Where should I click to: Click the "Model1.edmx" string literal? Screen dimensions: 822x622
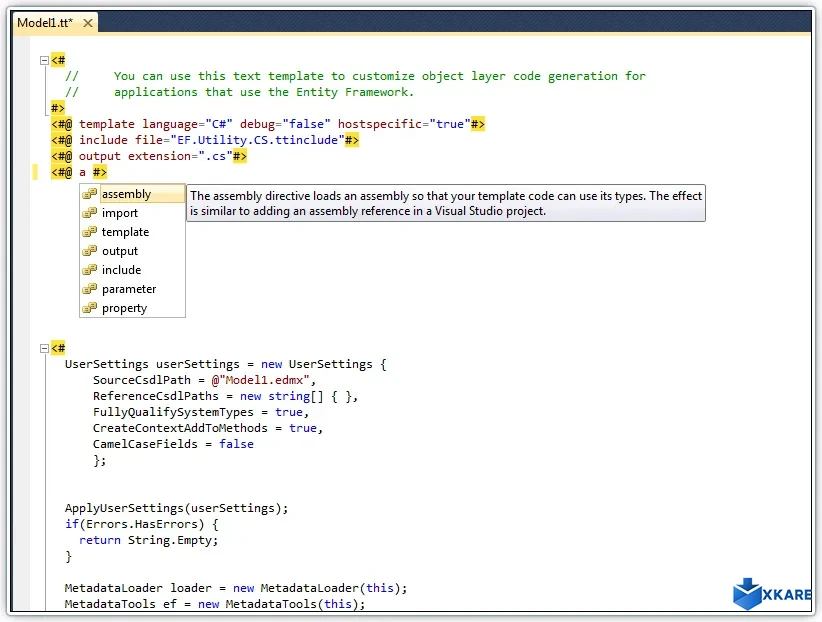(x=264, y=380)
